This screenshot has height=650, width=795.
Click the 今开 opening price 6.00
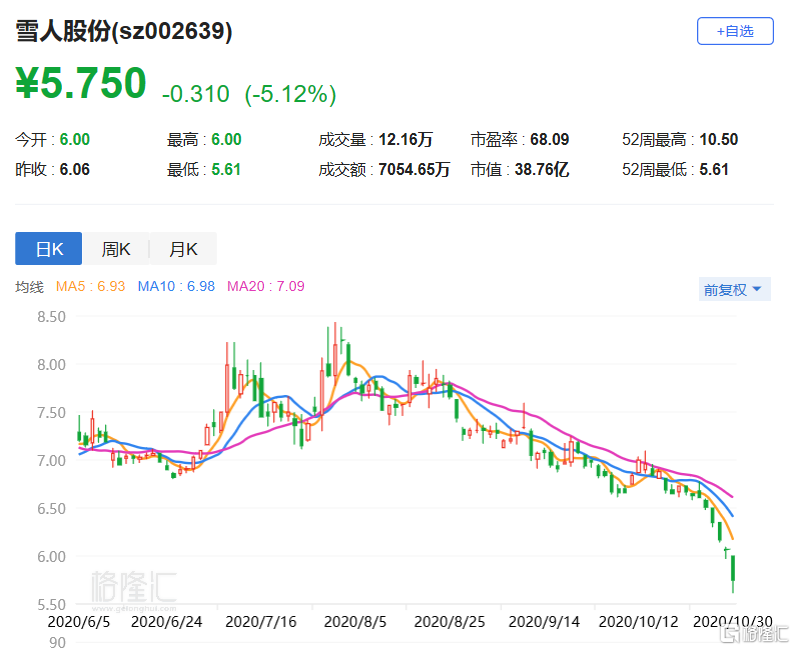point(75,139)
